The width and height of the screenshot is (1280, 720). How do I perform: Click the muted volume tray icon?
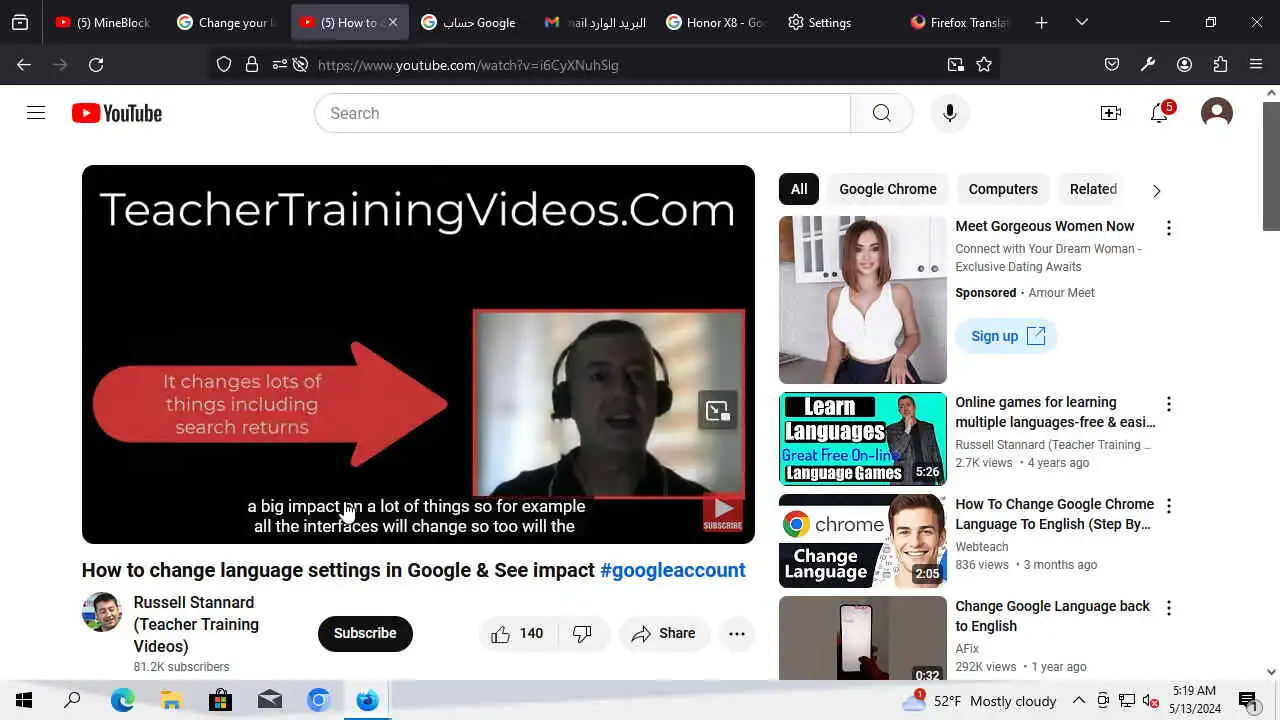click(x=1151, y=701)
